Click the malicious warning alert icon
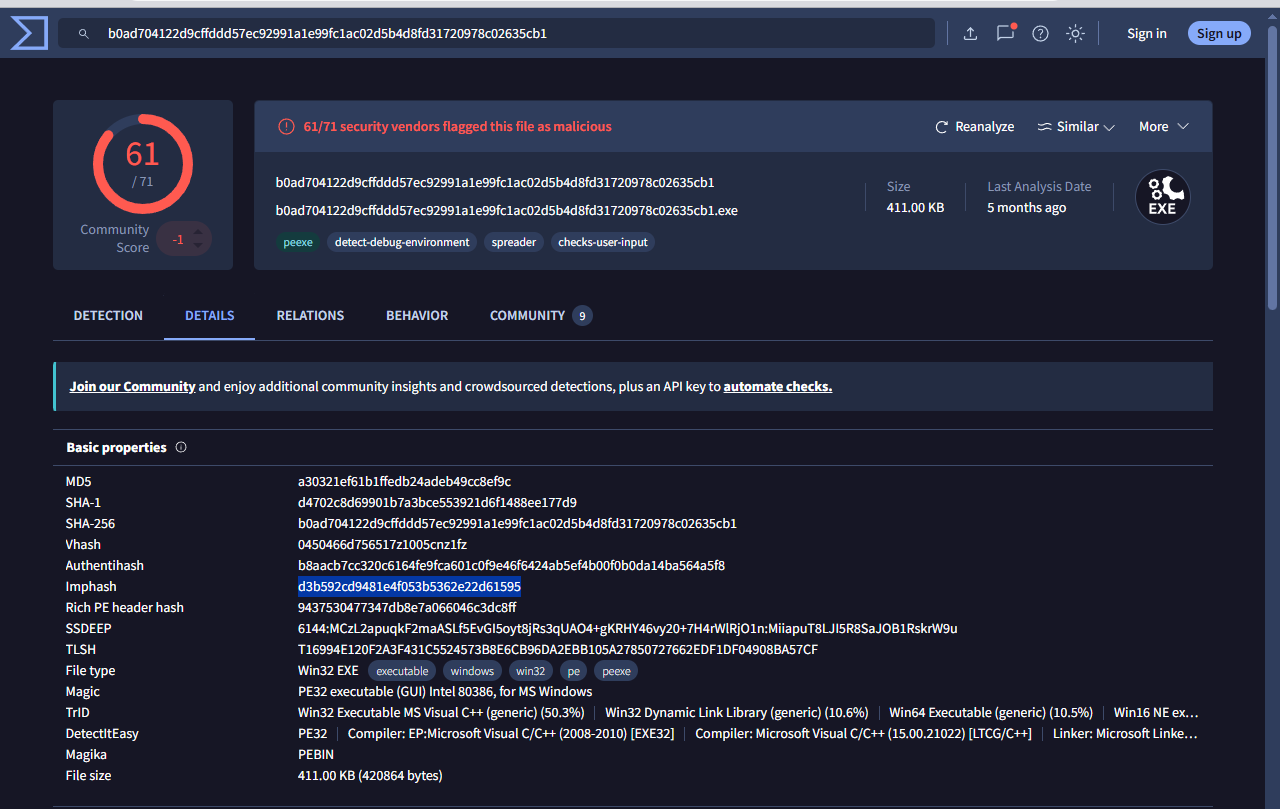Viewport: 1280px width, 809px height. 286,127
